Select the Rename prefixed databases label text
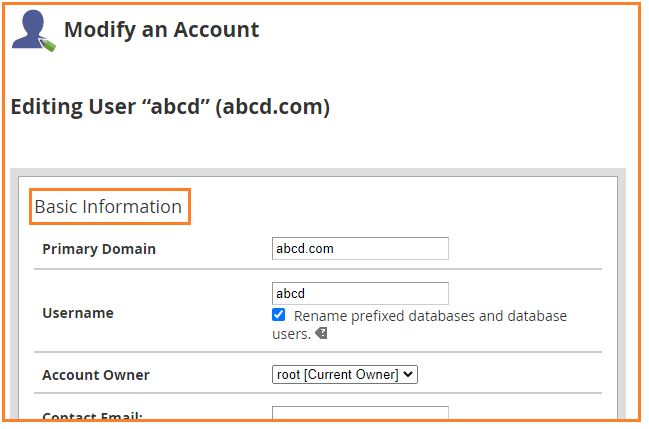 (x=419, y=325)
